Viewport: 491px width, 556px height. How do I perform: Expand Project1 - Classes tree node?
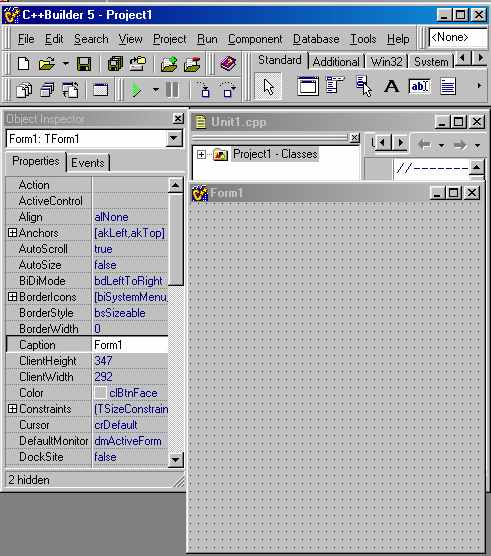pyautogui.click(x=201, y=155)
